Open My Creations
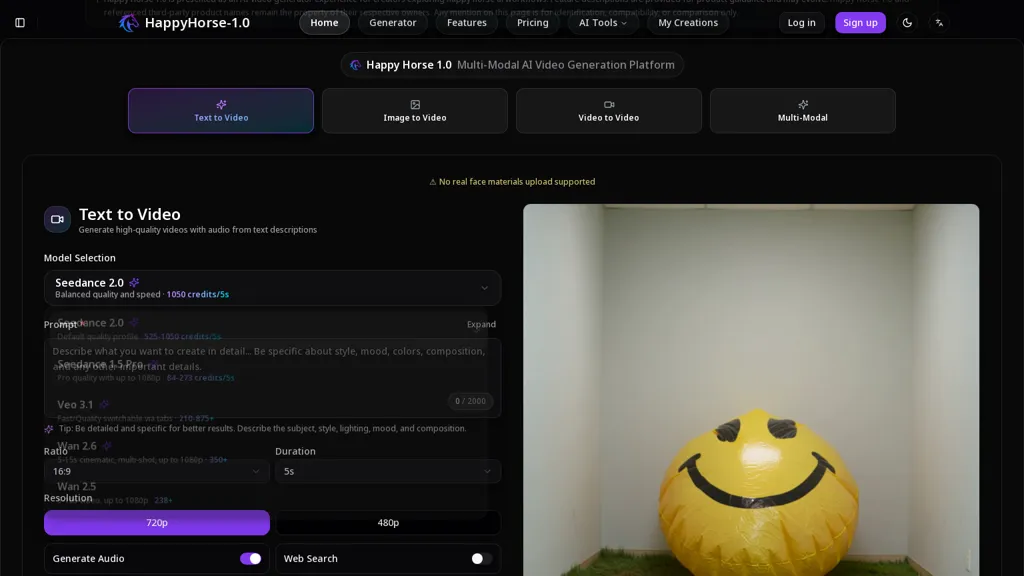The image size is (1024, 576). click(688, 23)
